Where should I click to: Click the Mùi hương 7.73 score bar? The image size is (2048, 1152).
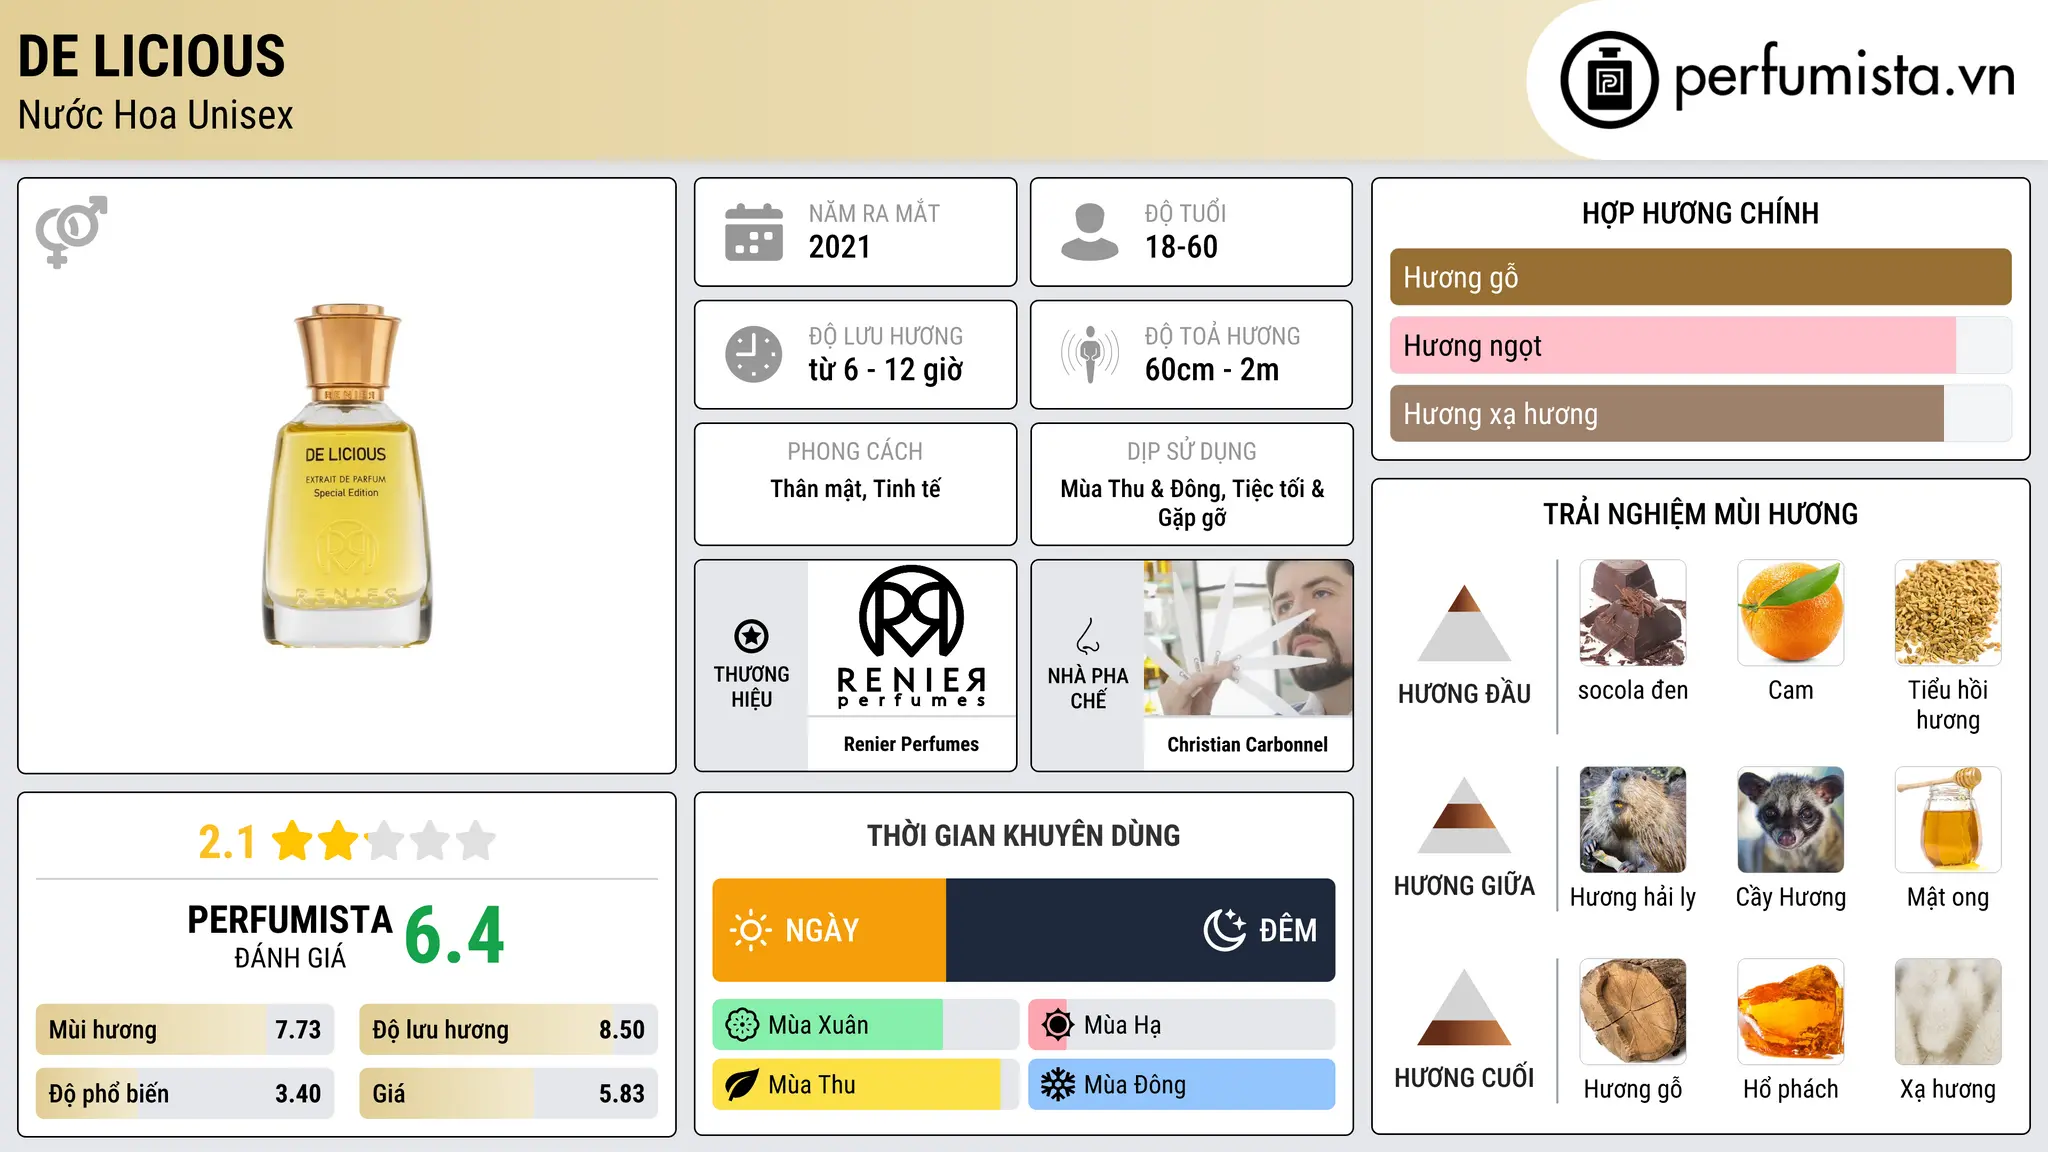(x=185, y=1029)
